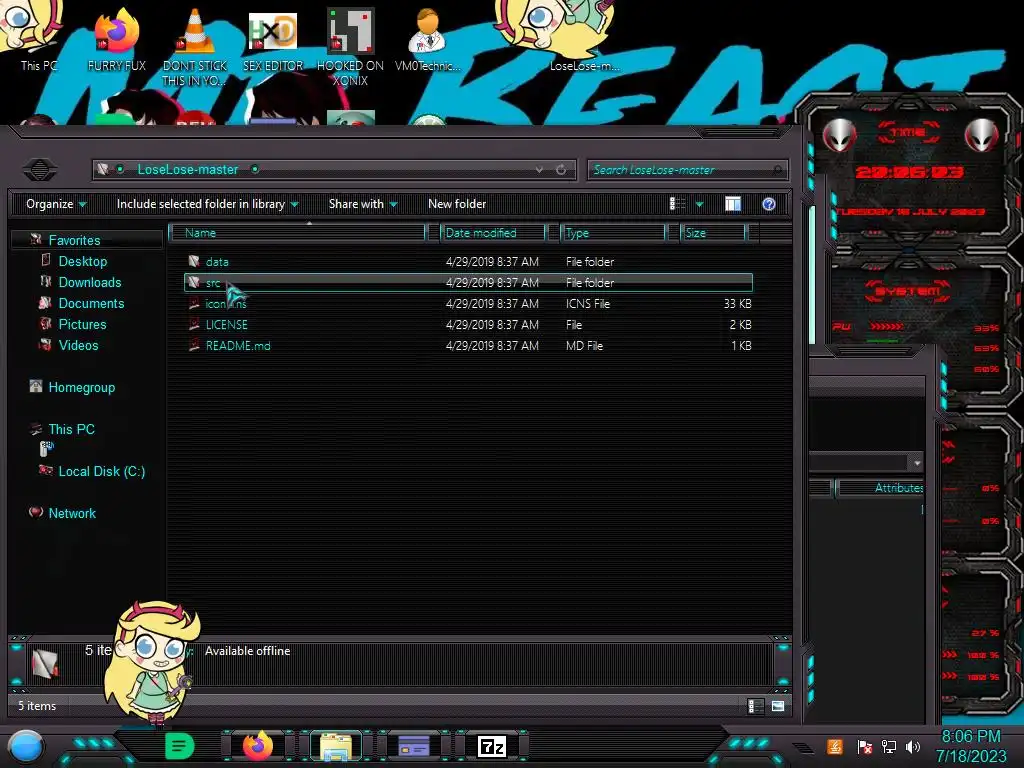Open Network in the navigation pane
1024x768 pixels.
coord(72,513)
